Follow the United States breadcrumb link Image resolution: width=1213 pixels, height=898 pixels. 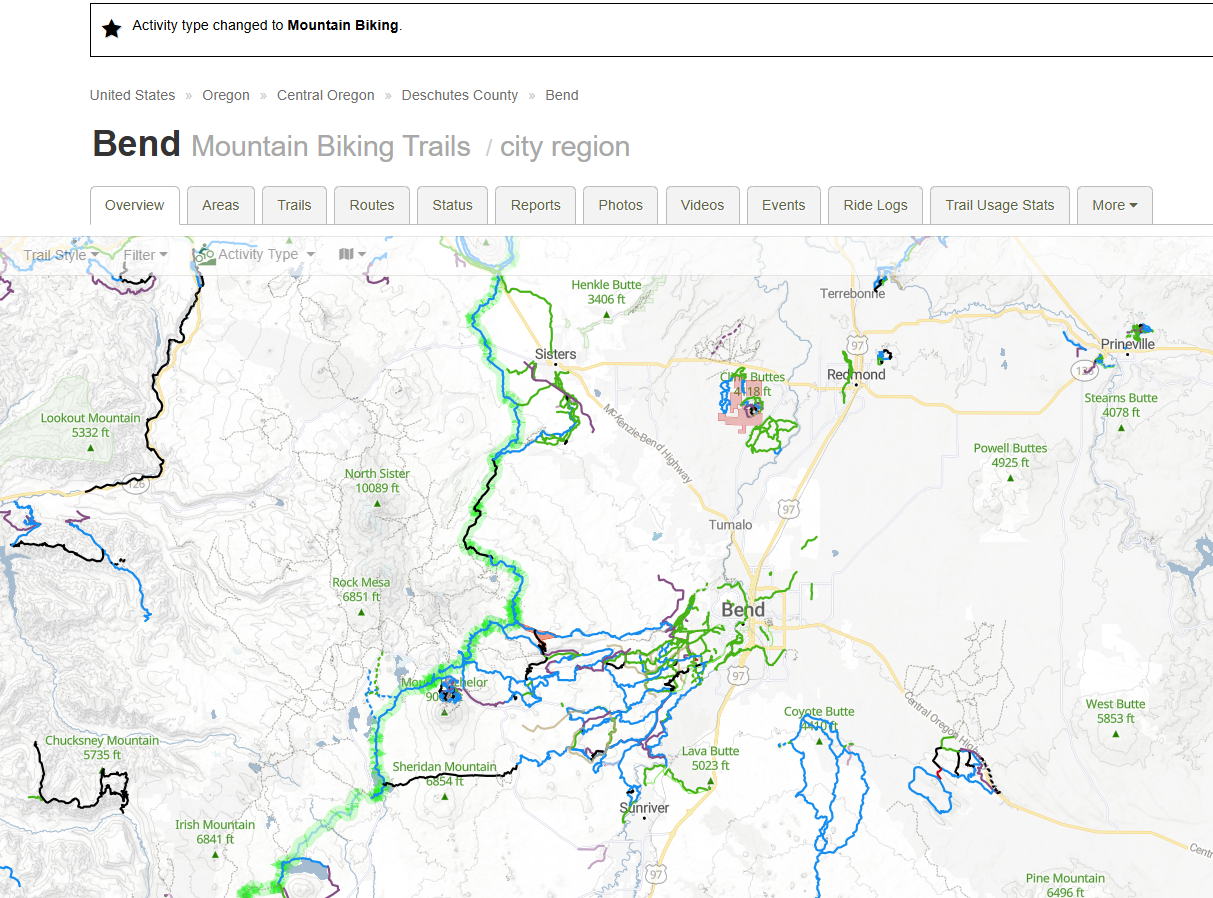point(132,95)
